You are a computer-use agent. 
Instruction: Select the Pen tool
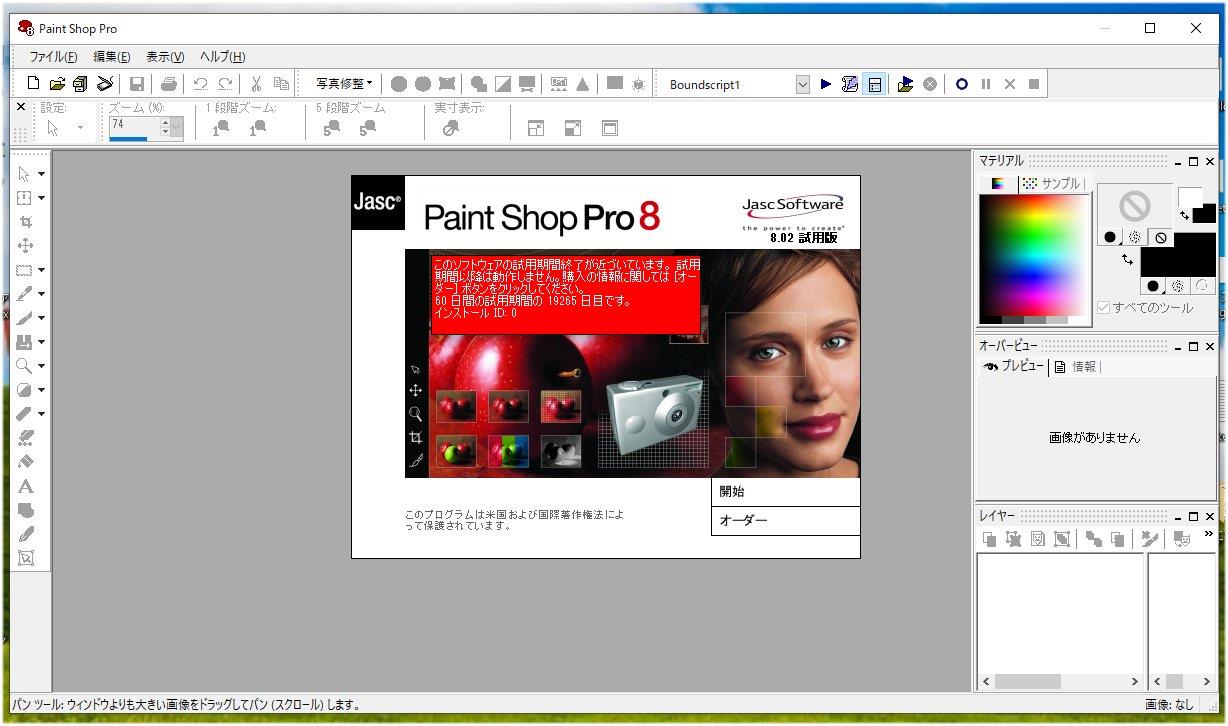(x=26, y=534)
